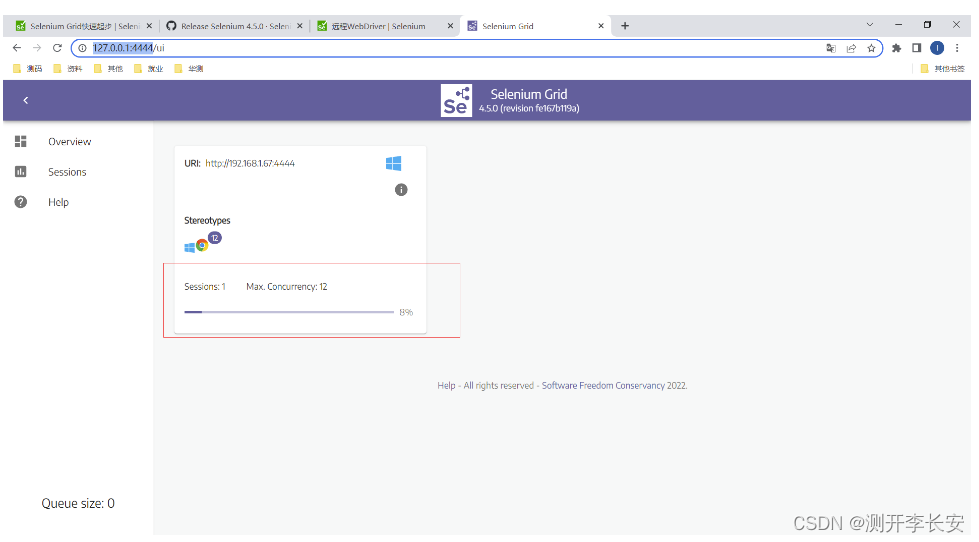This screenshot has width=979, height=542.
Task: Click the Queue size: 0 text
Action: 78,503
